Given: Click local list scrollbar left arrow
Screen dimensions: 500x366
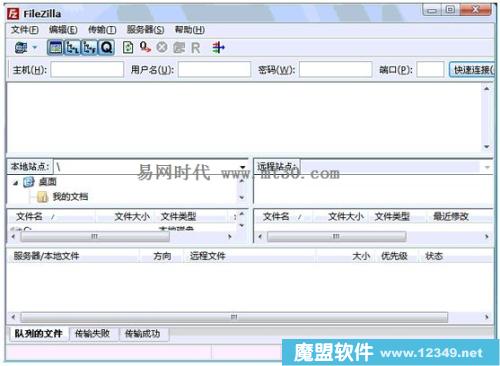Looking at the screenshot, I should (13, 237).
